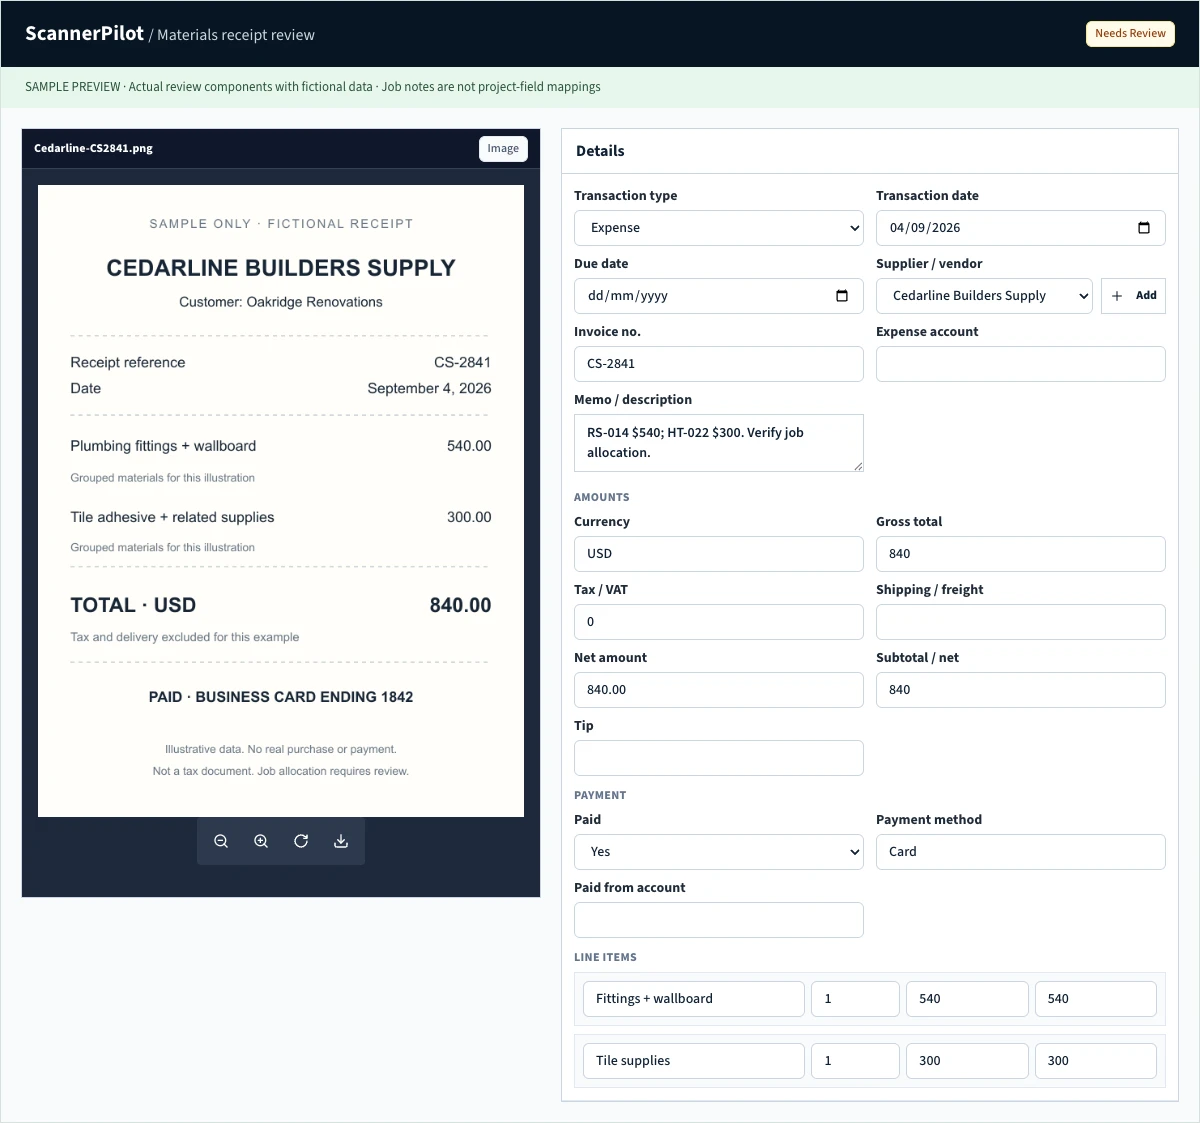The width and height of the screenshot is (1200, 1123).
Task: Click quantity field of Tile supplies row
Action: click(x=855, y=1061)
